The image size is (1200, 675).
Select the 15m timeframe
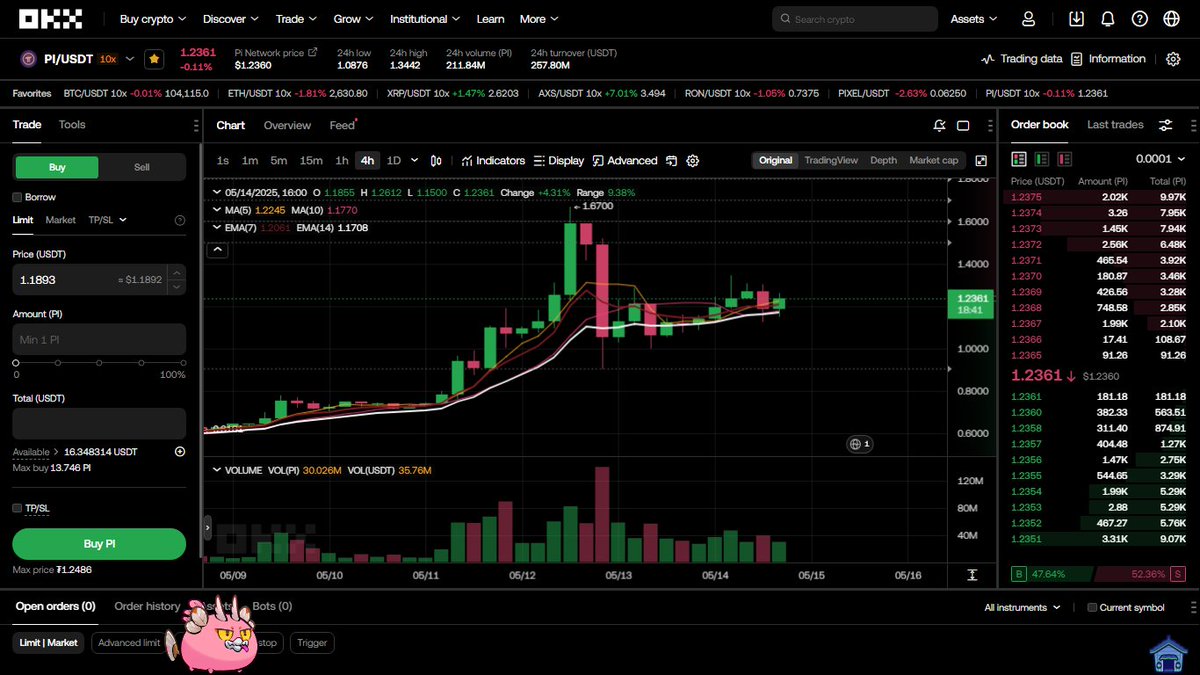(x=311, y=160)
